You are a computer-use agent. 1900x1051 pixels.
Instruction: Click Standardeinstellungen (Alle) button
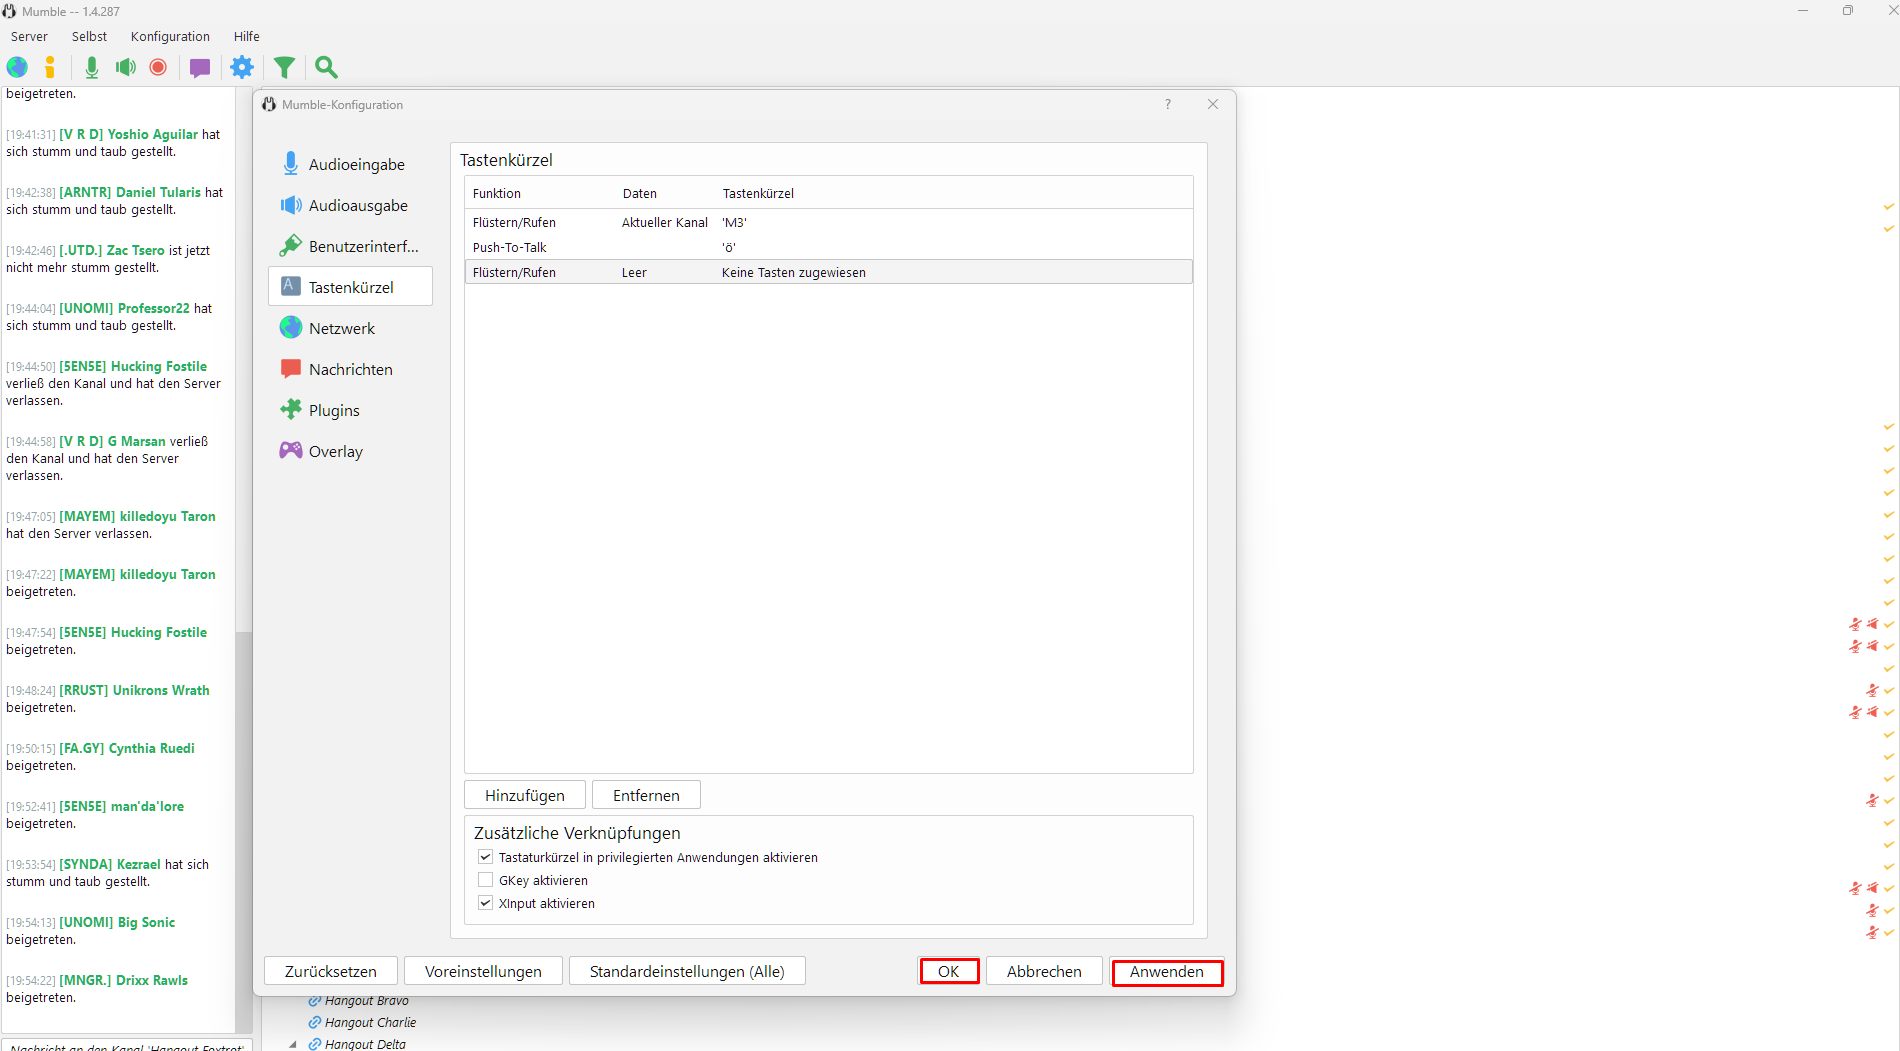pyautogui.click(x=687, y=971)
